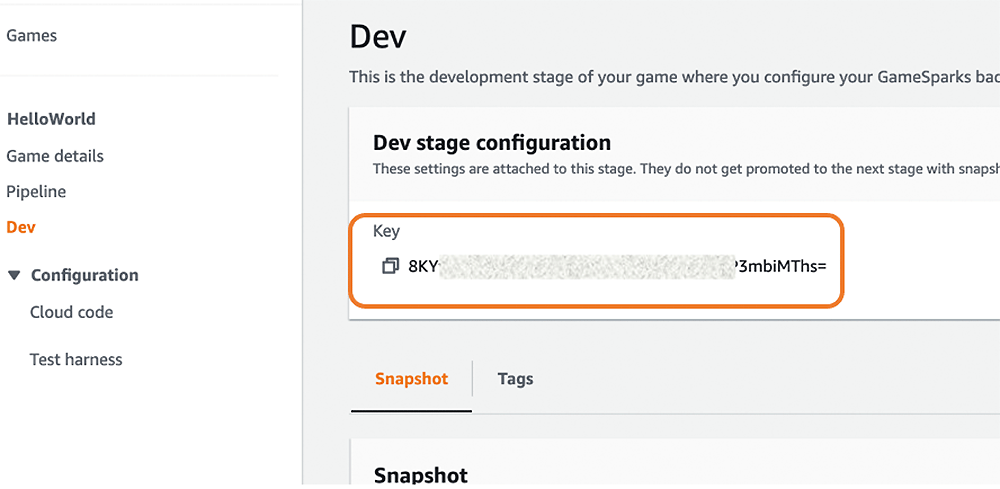This screenshot has height=489, width=1000.
Task: Open Game details page
Action: point(55,156)
